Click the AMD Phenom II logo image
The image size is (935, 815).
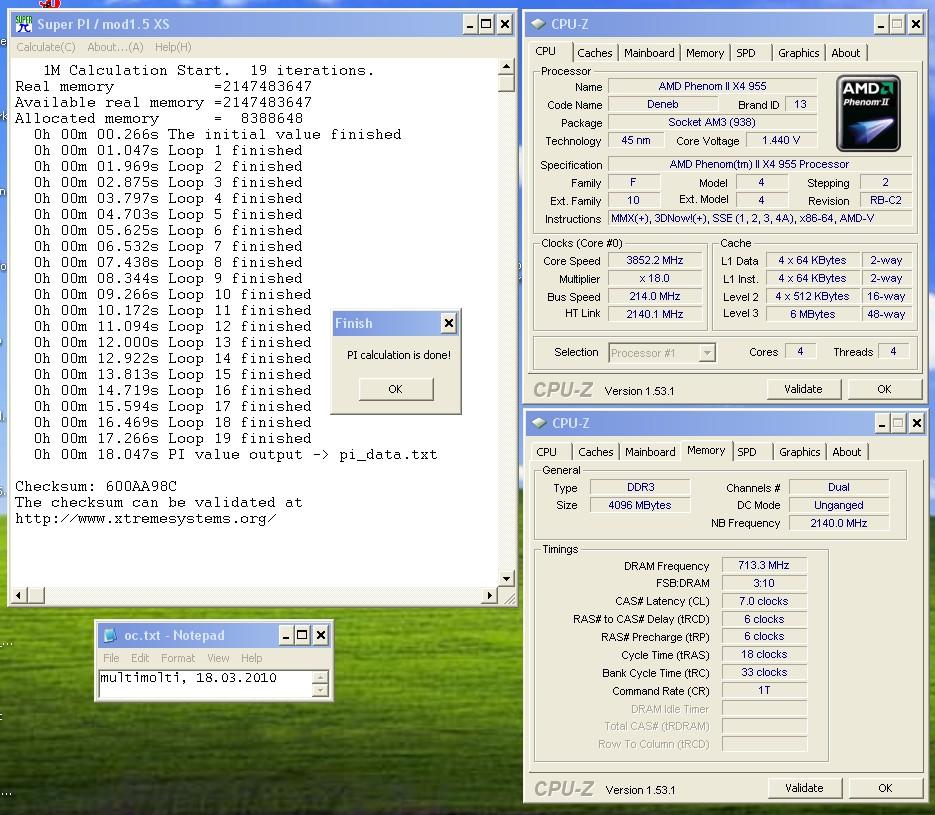pos(868,113)
